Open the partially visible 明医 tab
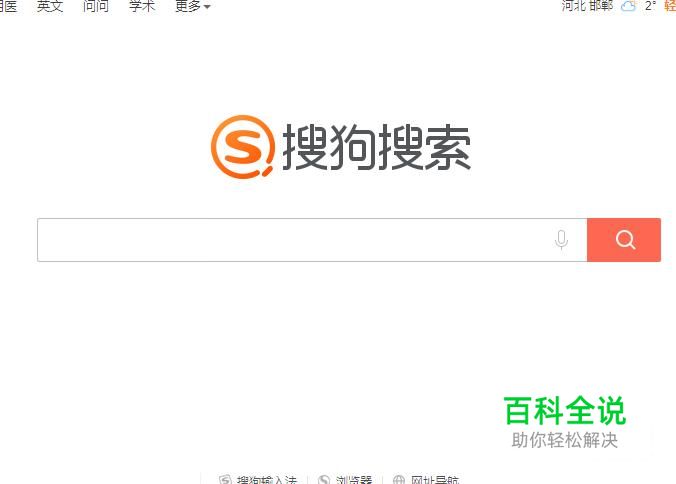 8,6
